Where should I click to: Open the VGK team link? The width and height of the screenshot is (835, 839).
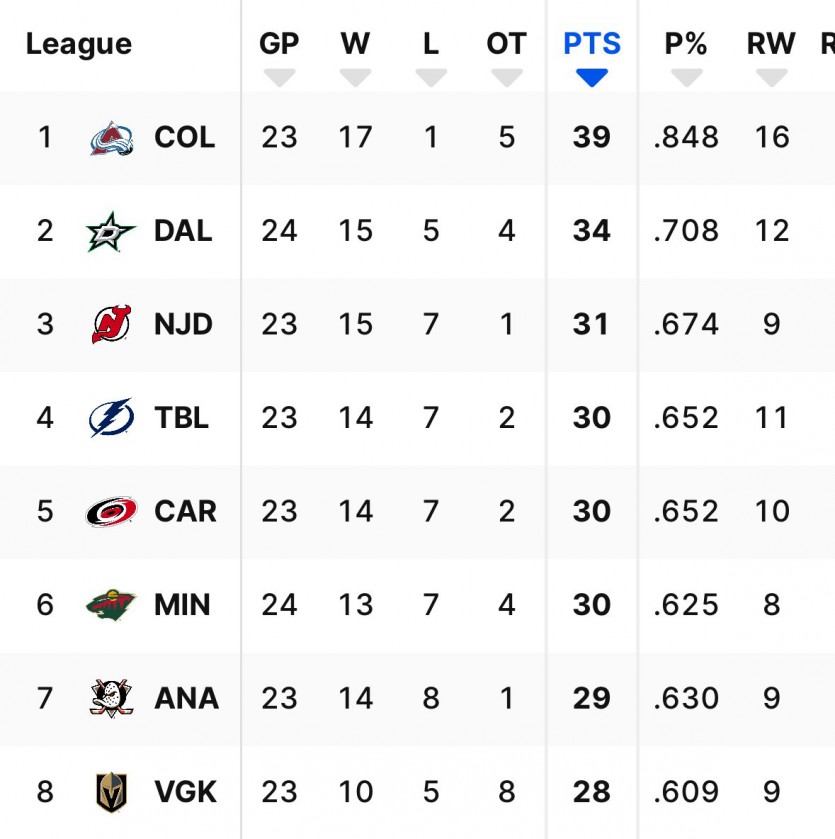186,792
